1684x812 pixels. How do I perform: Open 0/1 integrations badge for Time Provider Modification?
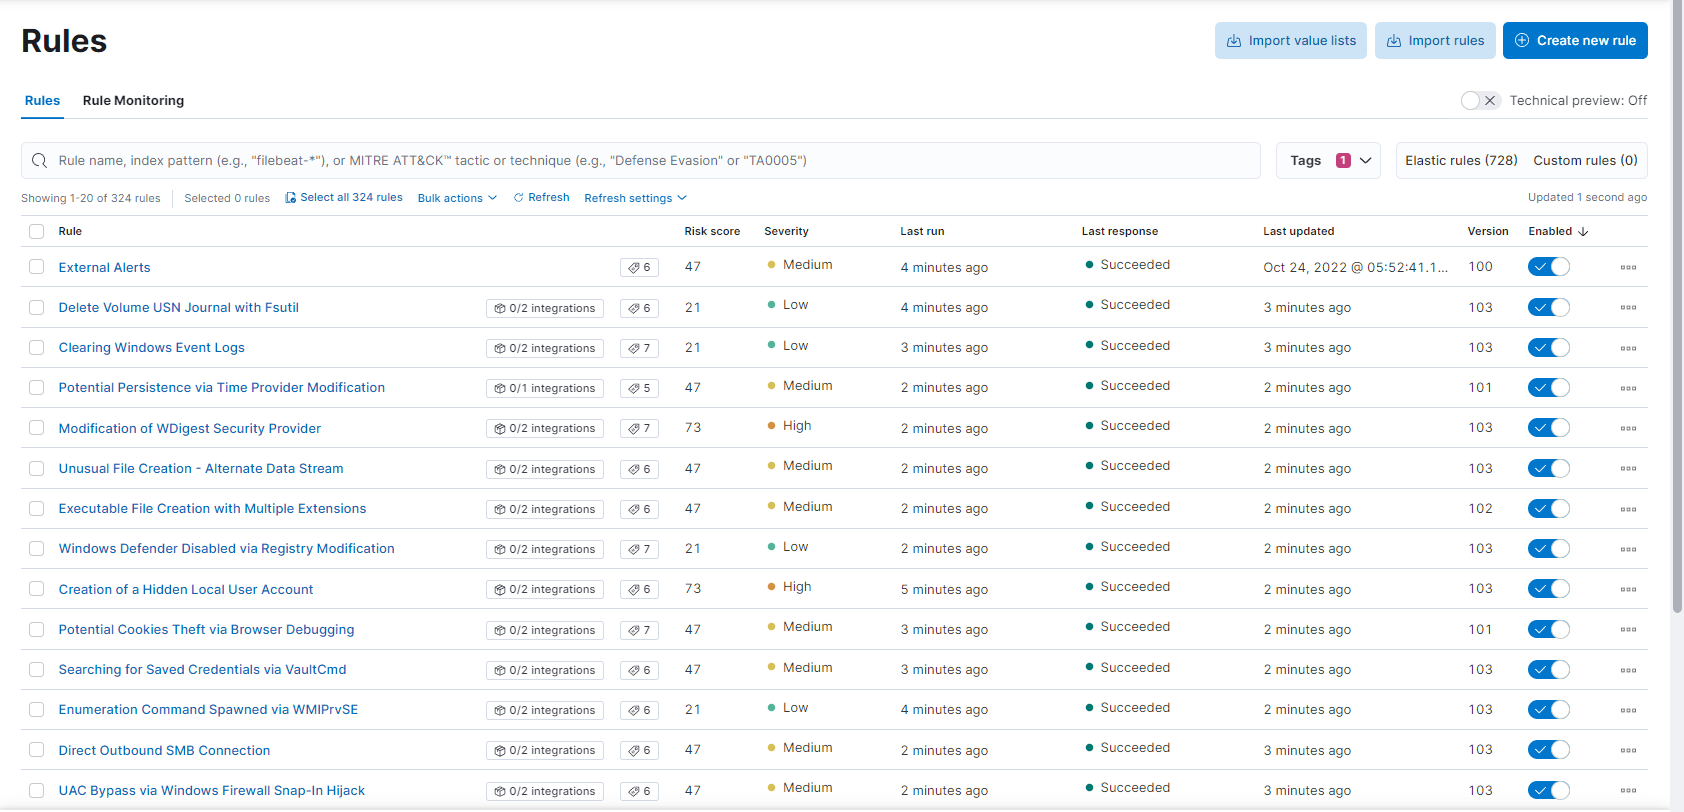pyautogui.click(x=545, y=388)
